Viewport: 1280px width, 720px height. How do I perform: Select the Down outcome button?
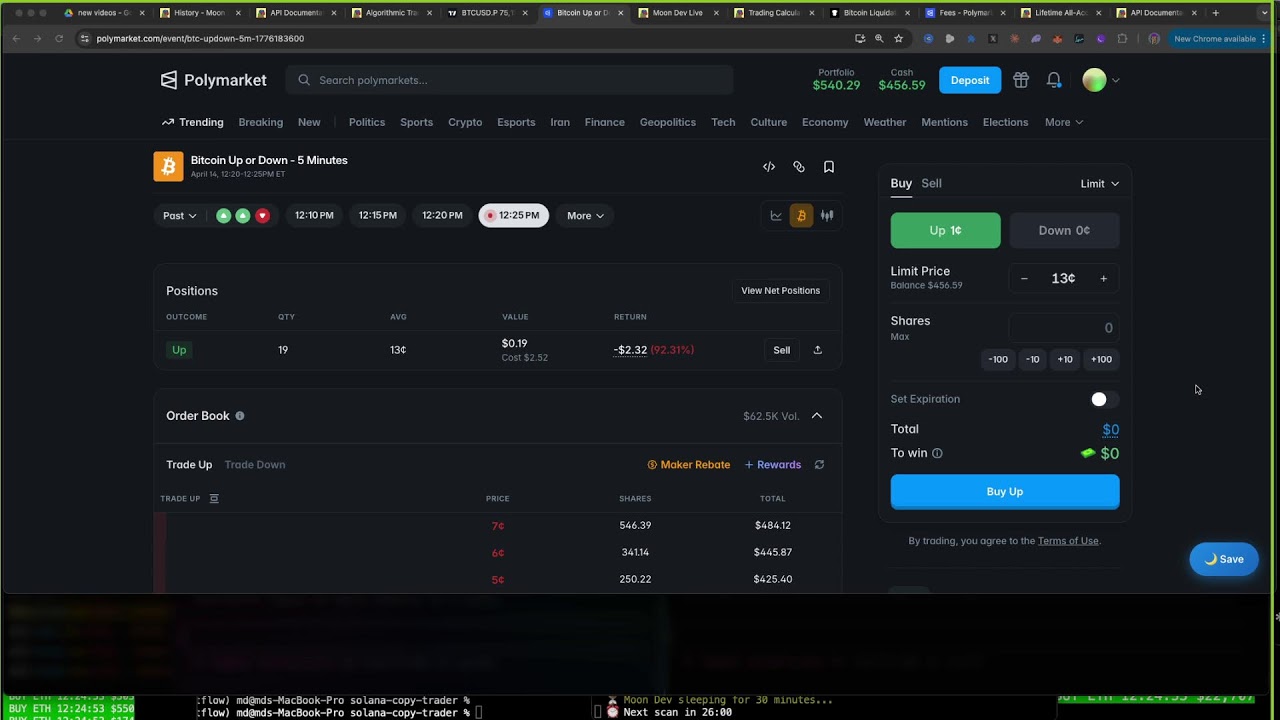1064,230
